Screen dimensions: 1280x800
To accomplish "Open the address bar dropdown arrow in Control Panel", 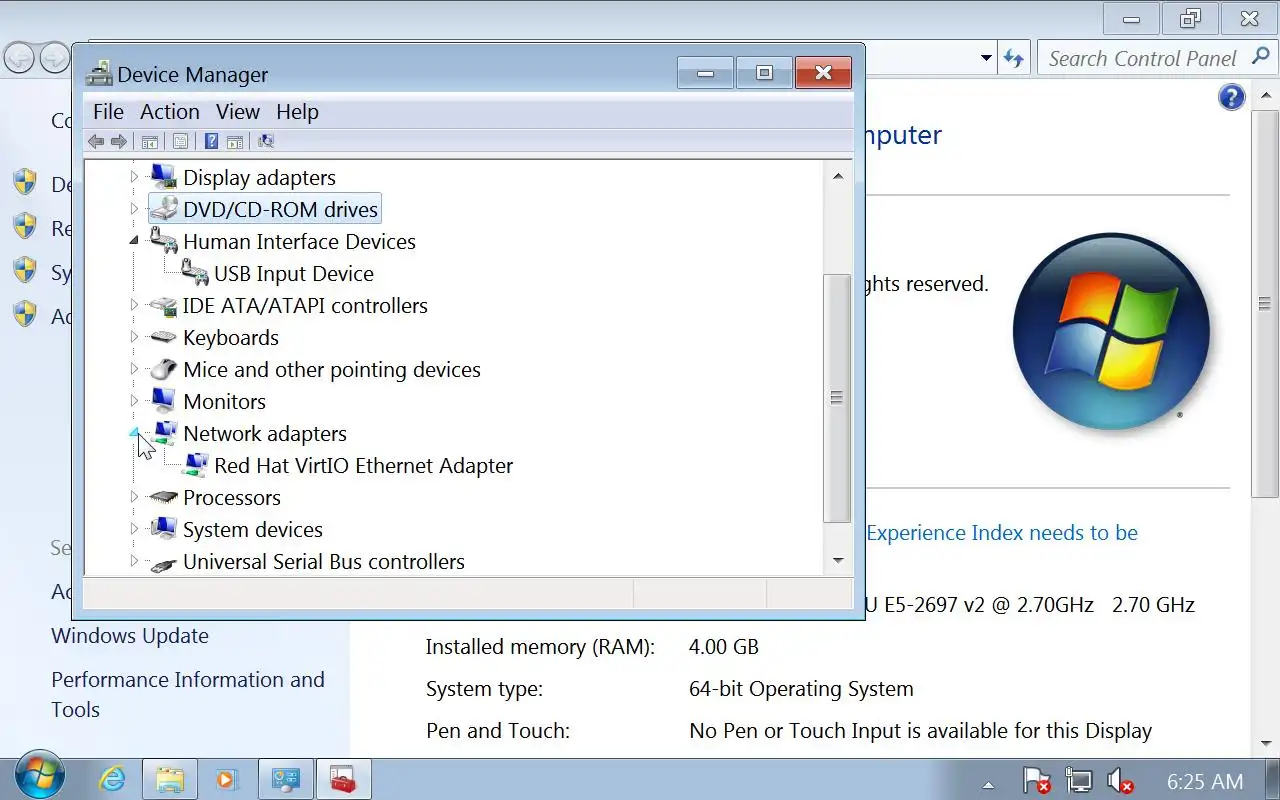I will tap(986, 58).
